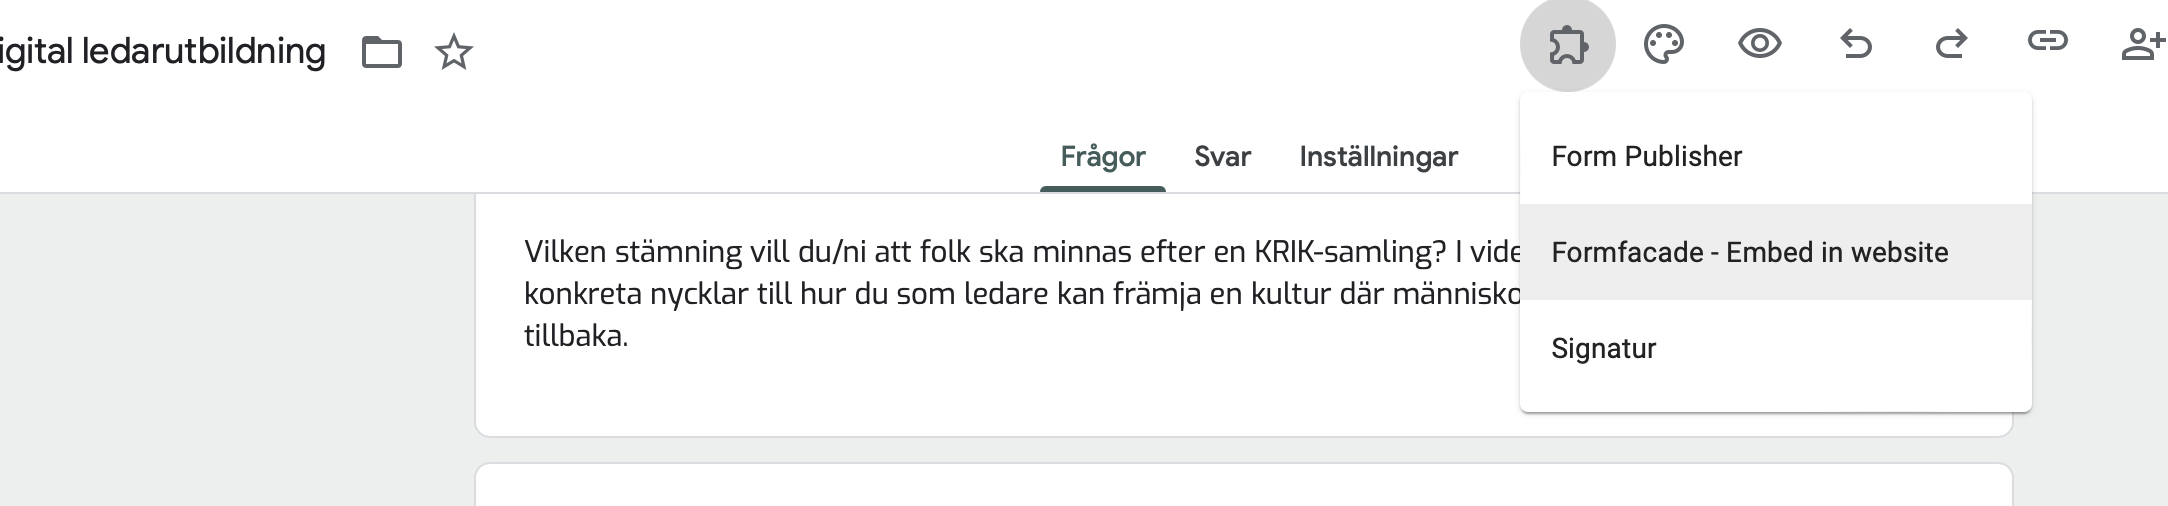Open the add-ons puzzle piece menu
The image size is (2168, 506).
(x=1567, y=45)
